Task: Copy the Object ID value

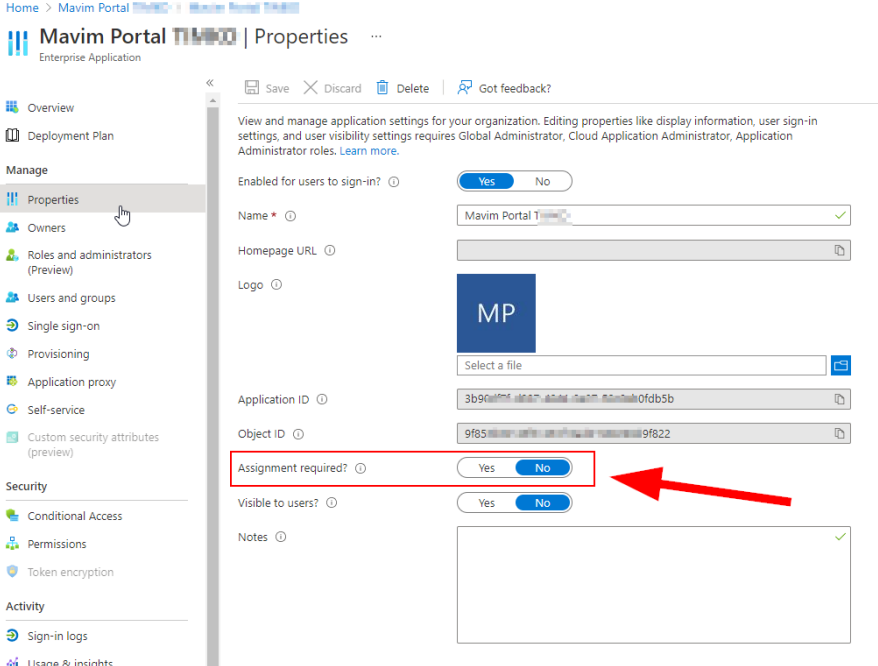Action: [x=839, y=434]
